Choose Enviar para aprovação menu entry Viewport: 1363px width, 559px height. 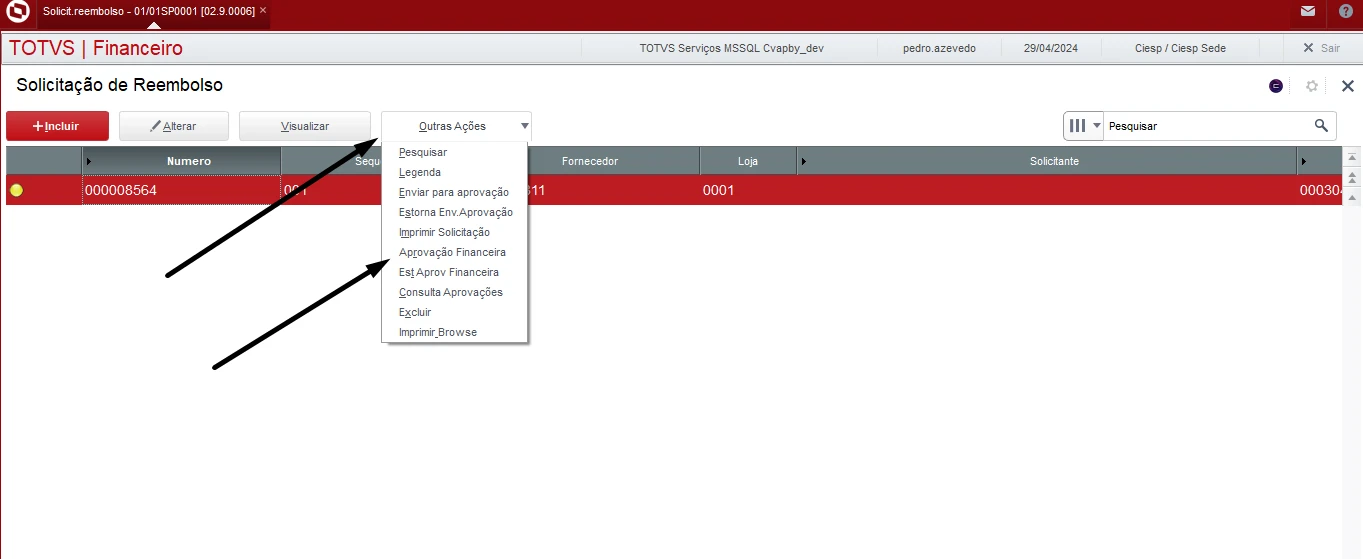(x=453, y=192)
